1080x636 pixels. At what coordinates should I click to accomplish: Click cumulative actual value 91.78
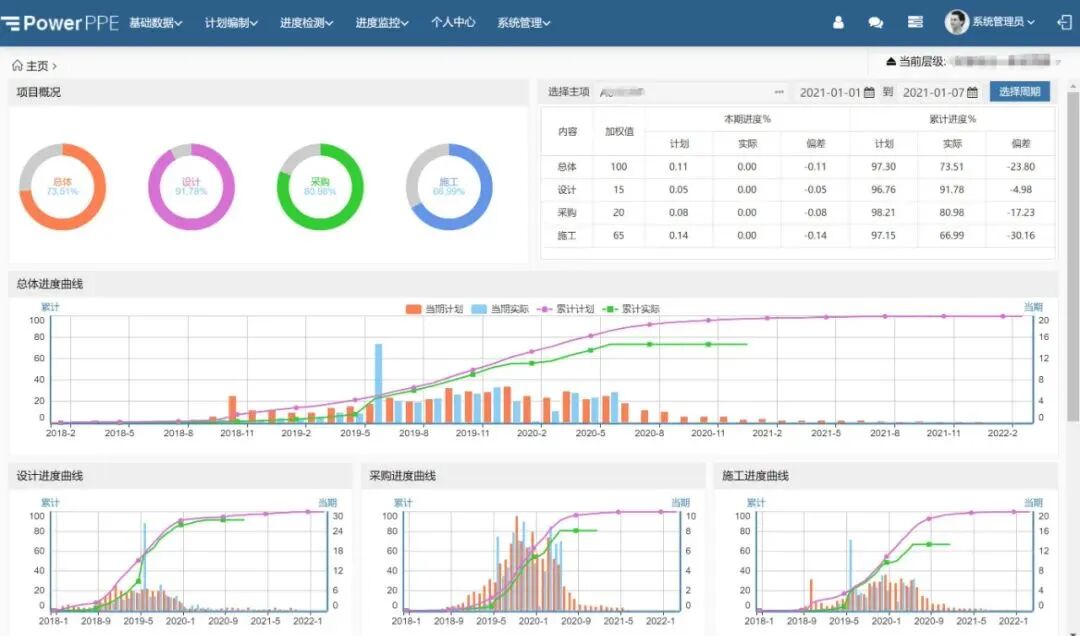[x=952, y=189]
